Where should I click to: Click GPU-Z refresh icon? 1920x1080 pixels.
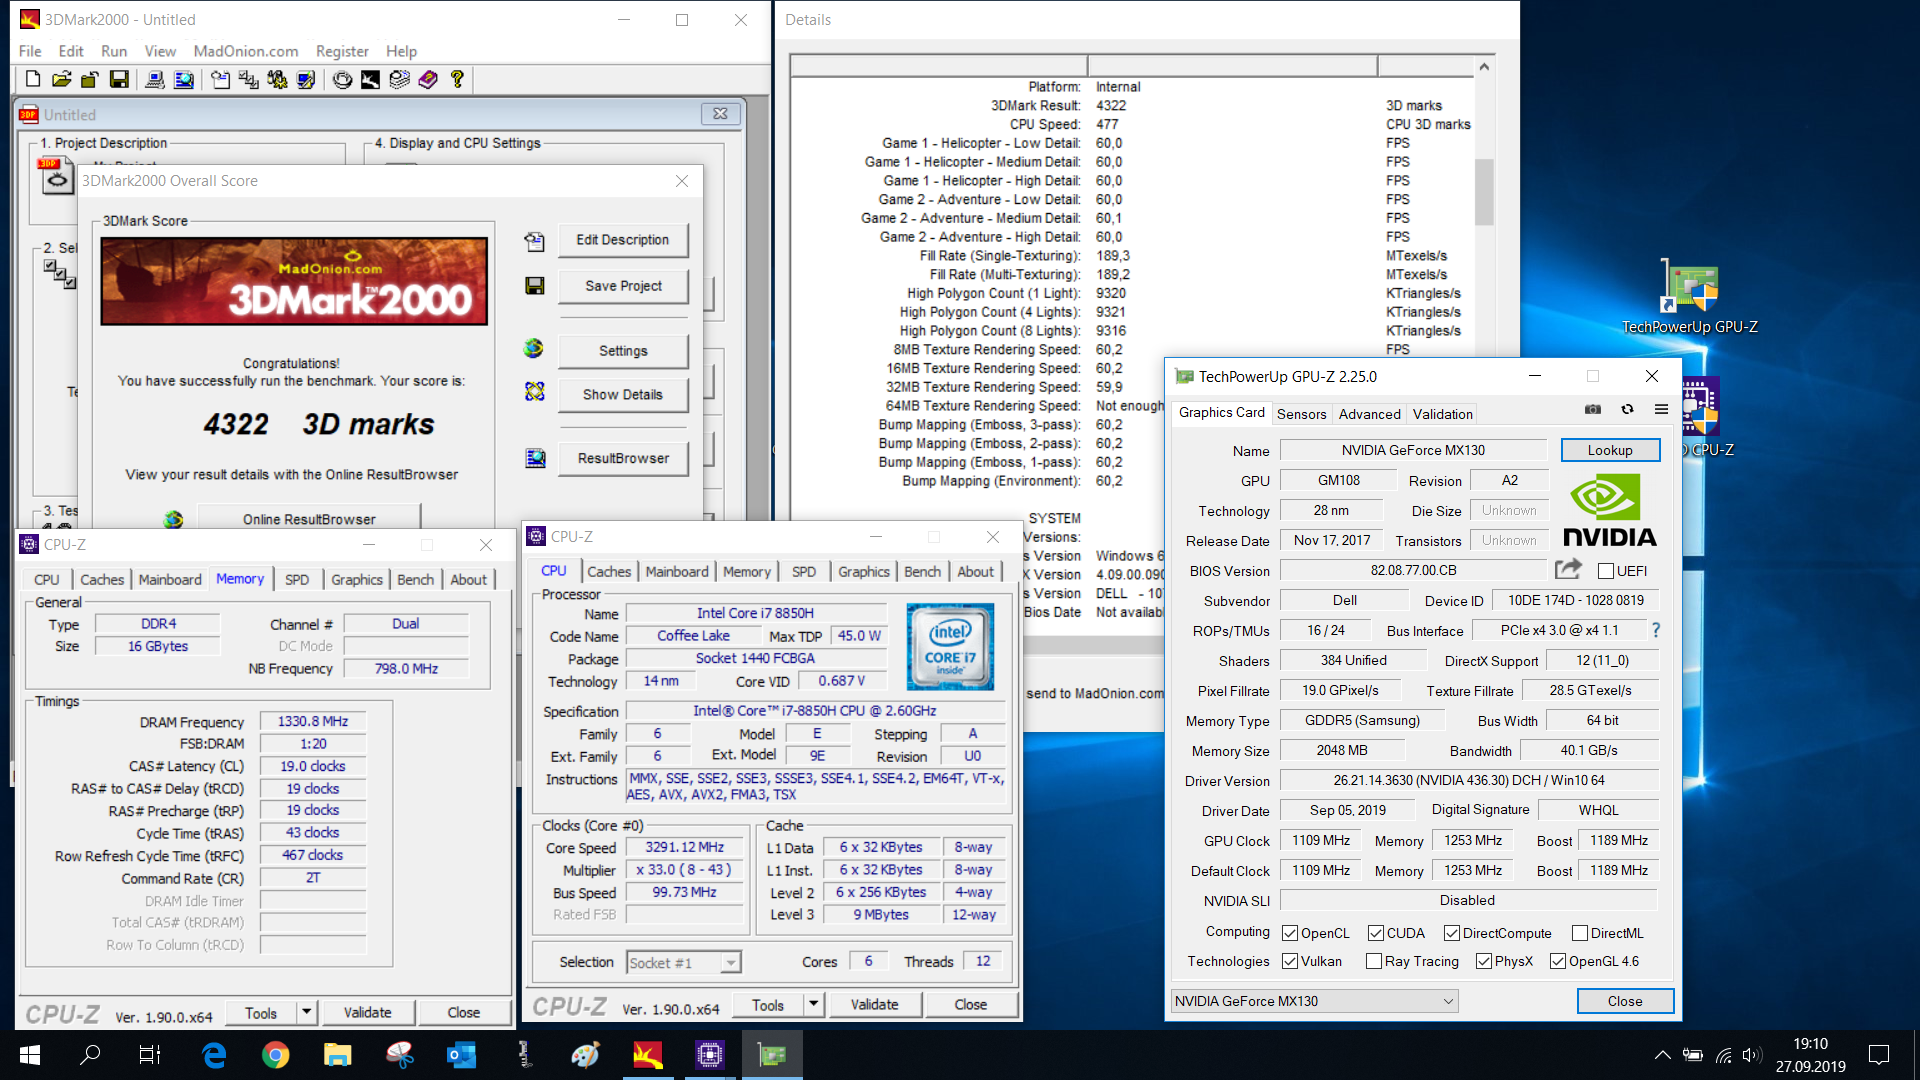pyautogui.click(x=1627, y=409)
